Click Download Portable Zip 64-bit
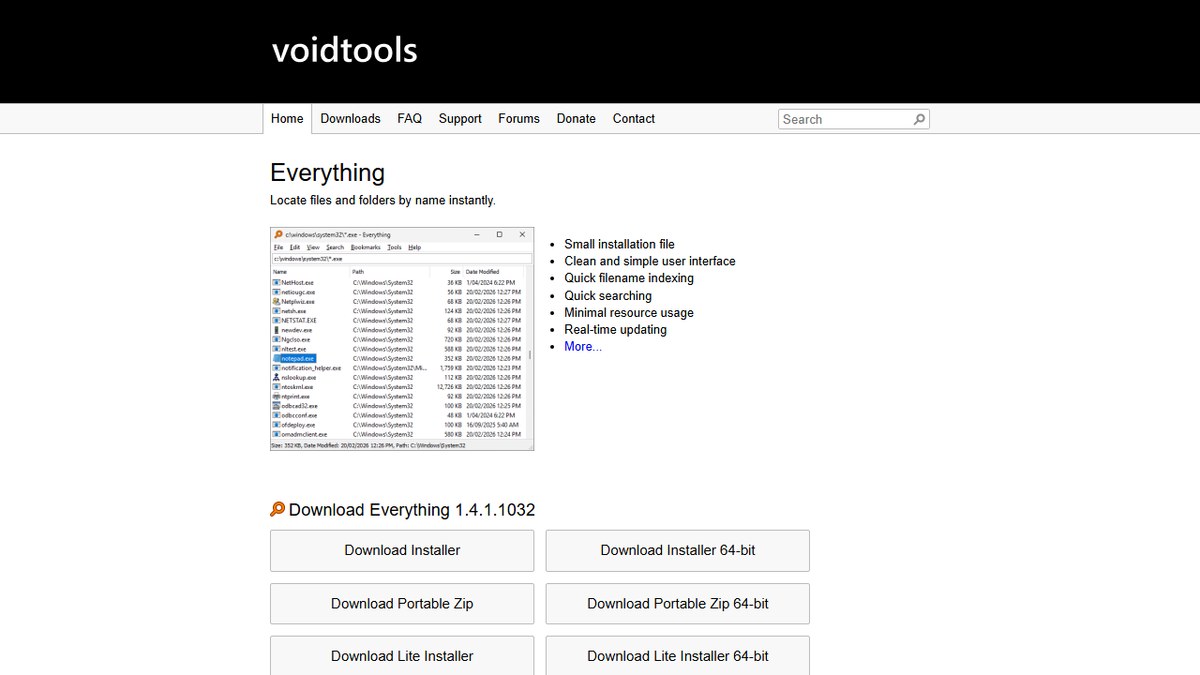 (678, 603)
